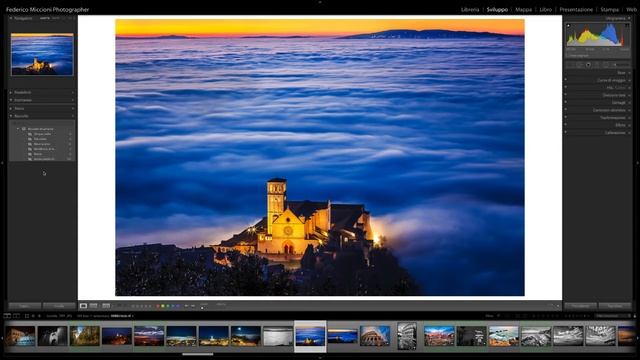
Task: Select the Graduated Filter tool
Action: 597,64
